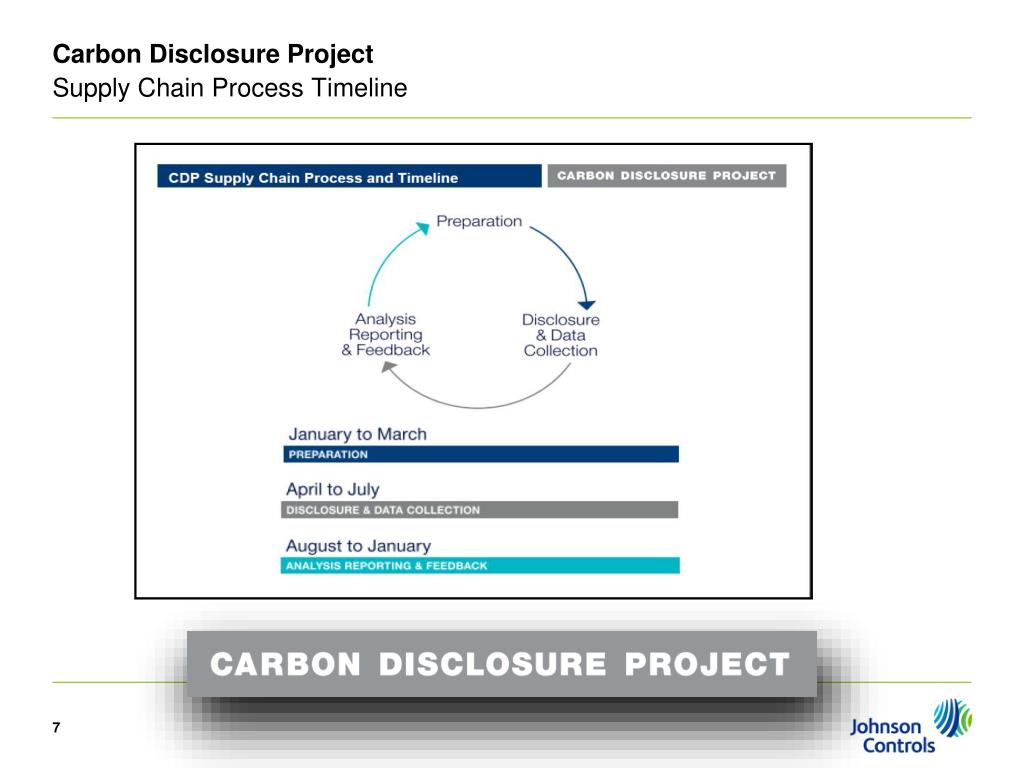Click the 'Disclosure & Data Collection' cycle label
The image size is (1024, 768).
click(x=560, y=335)
